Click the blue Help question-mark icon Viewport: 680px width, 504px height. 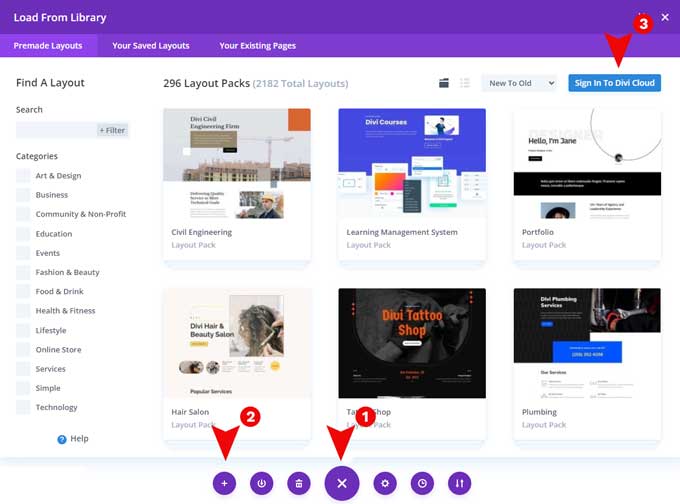point(62,439)
